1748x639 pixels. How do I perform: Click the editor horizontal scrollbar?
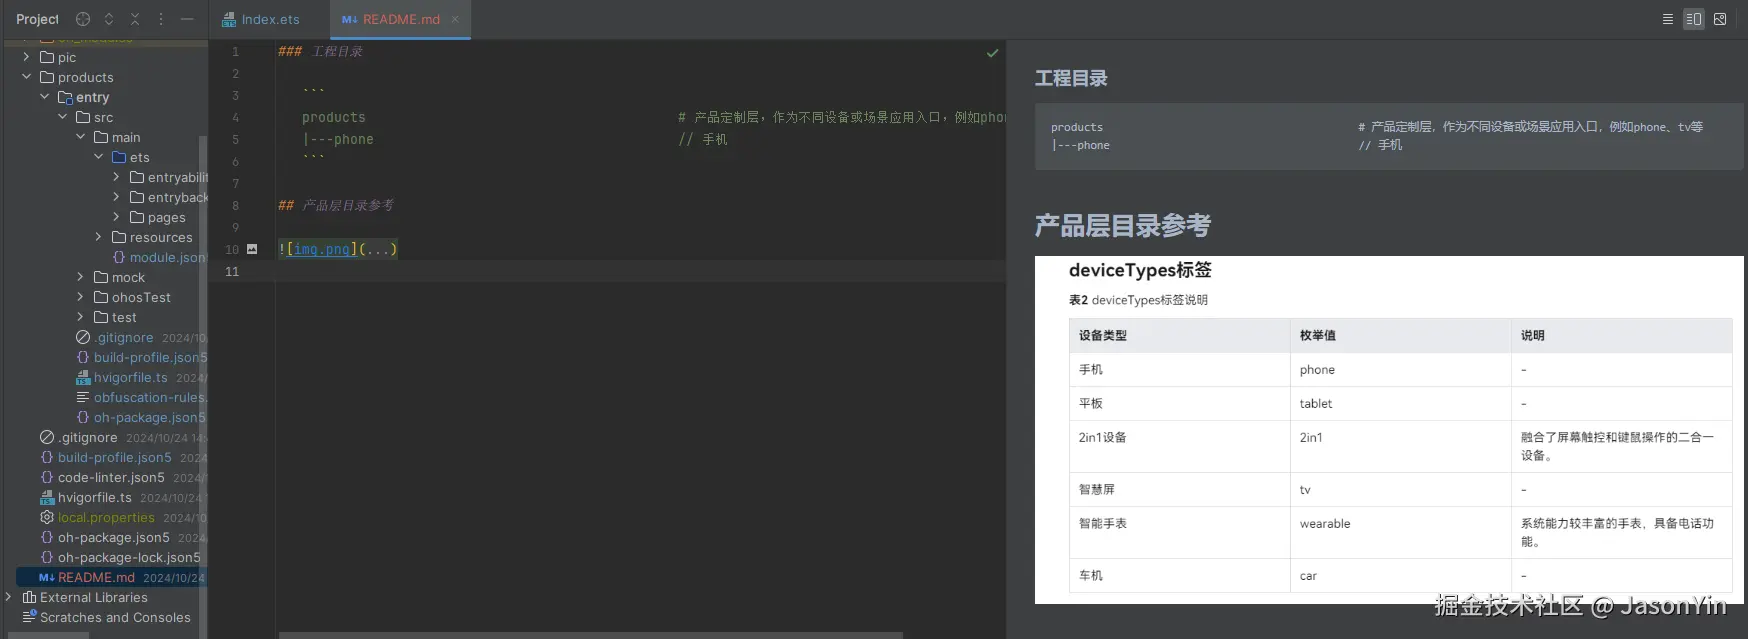coord(590,635)
